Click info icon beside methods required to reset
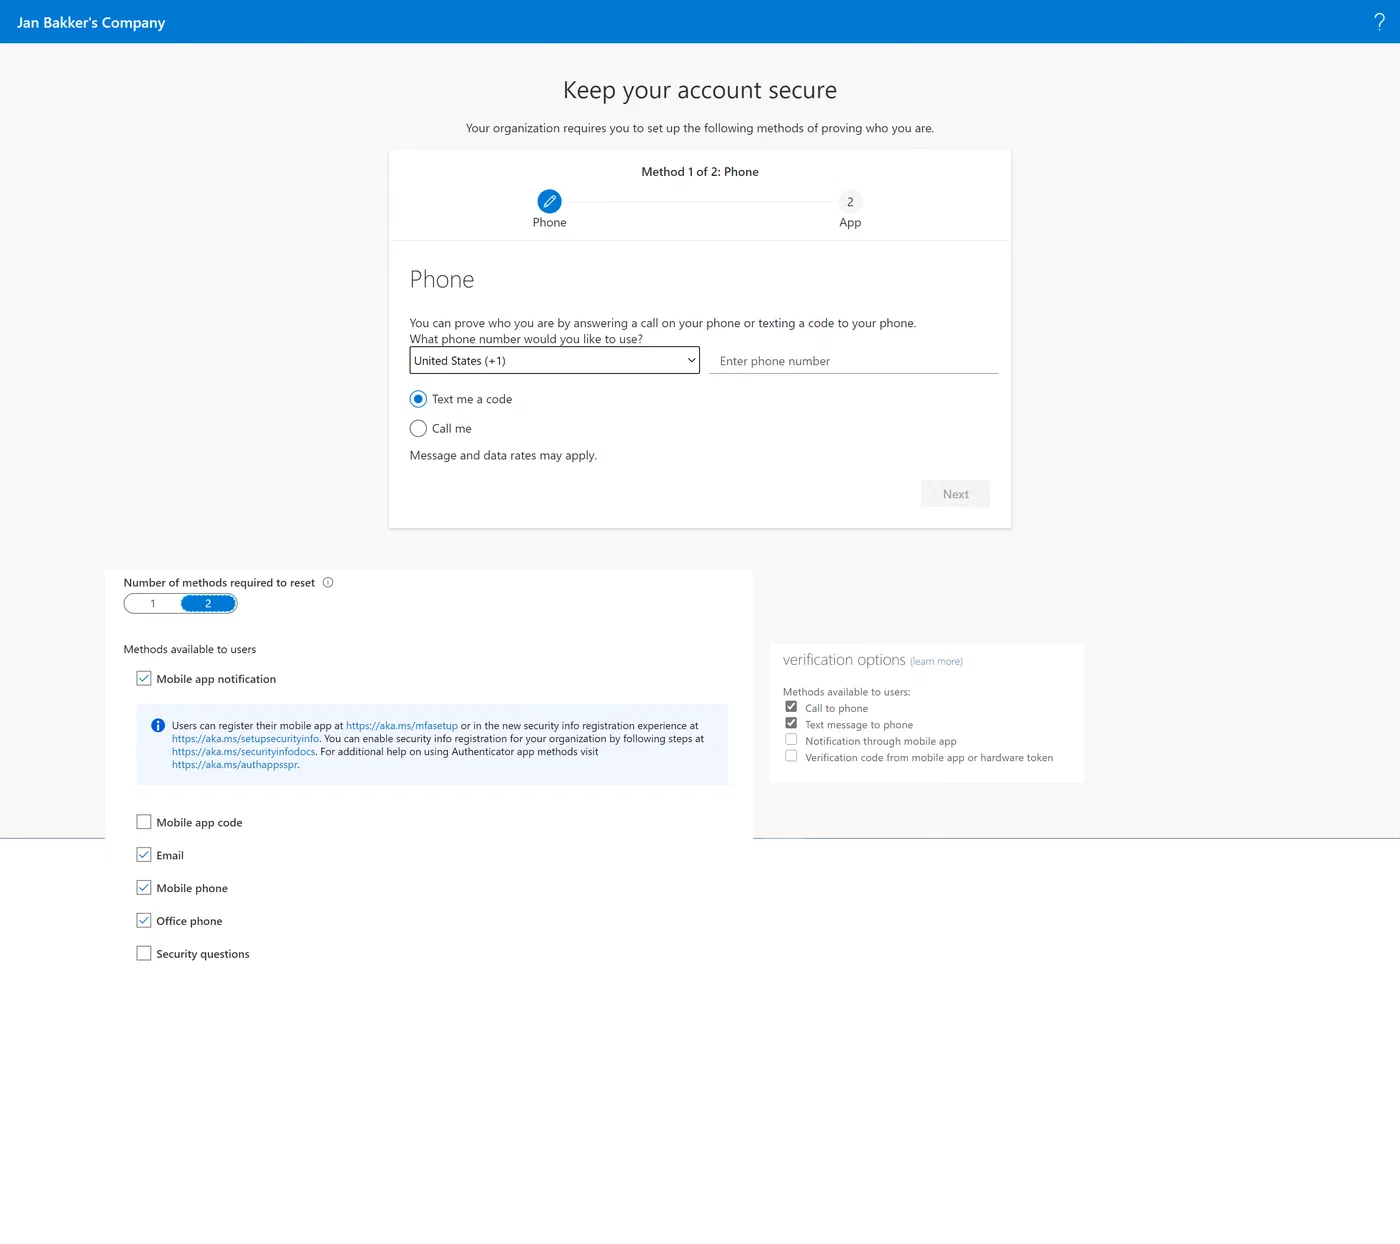The width and height of the screenshot is (1400, 1244). [x=328, y=583]
